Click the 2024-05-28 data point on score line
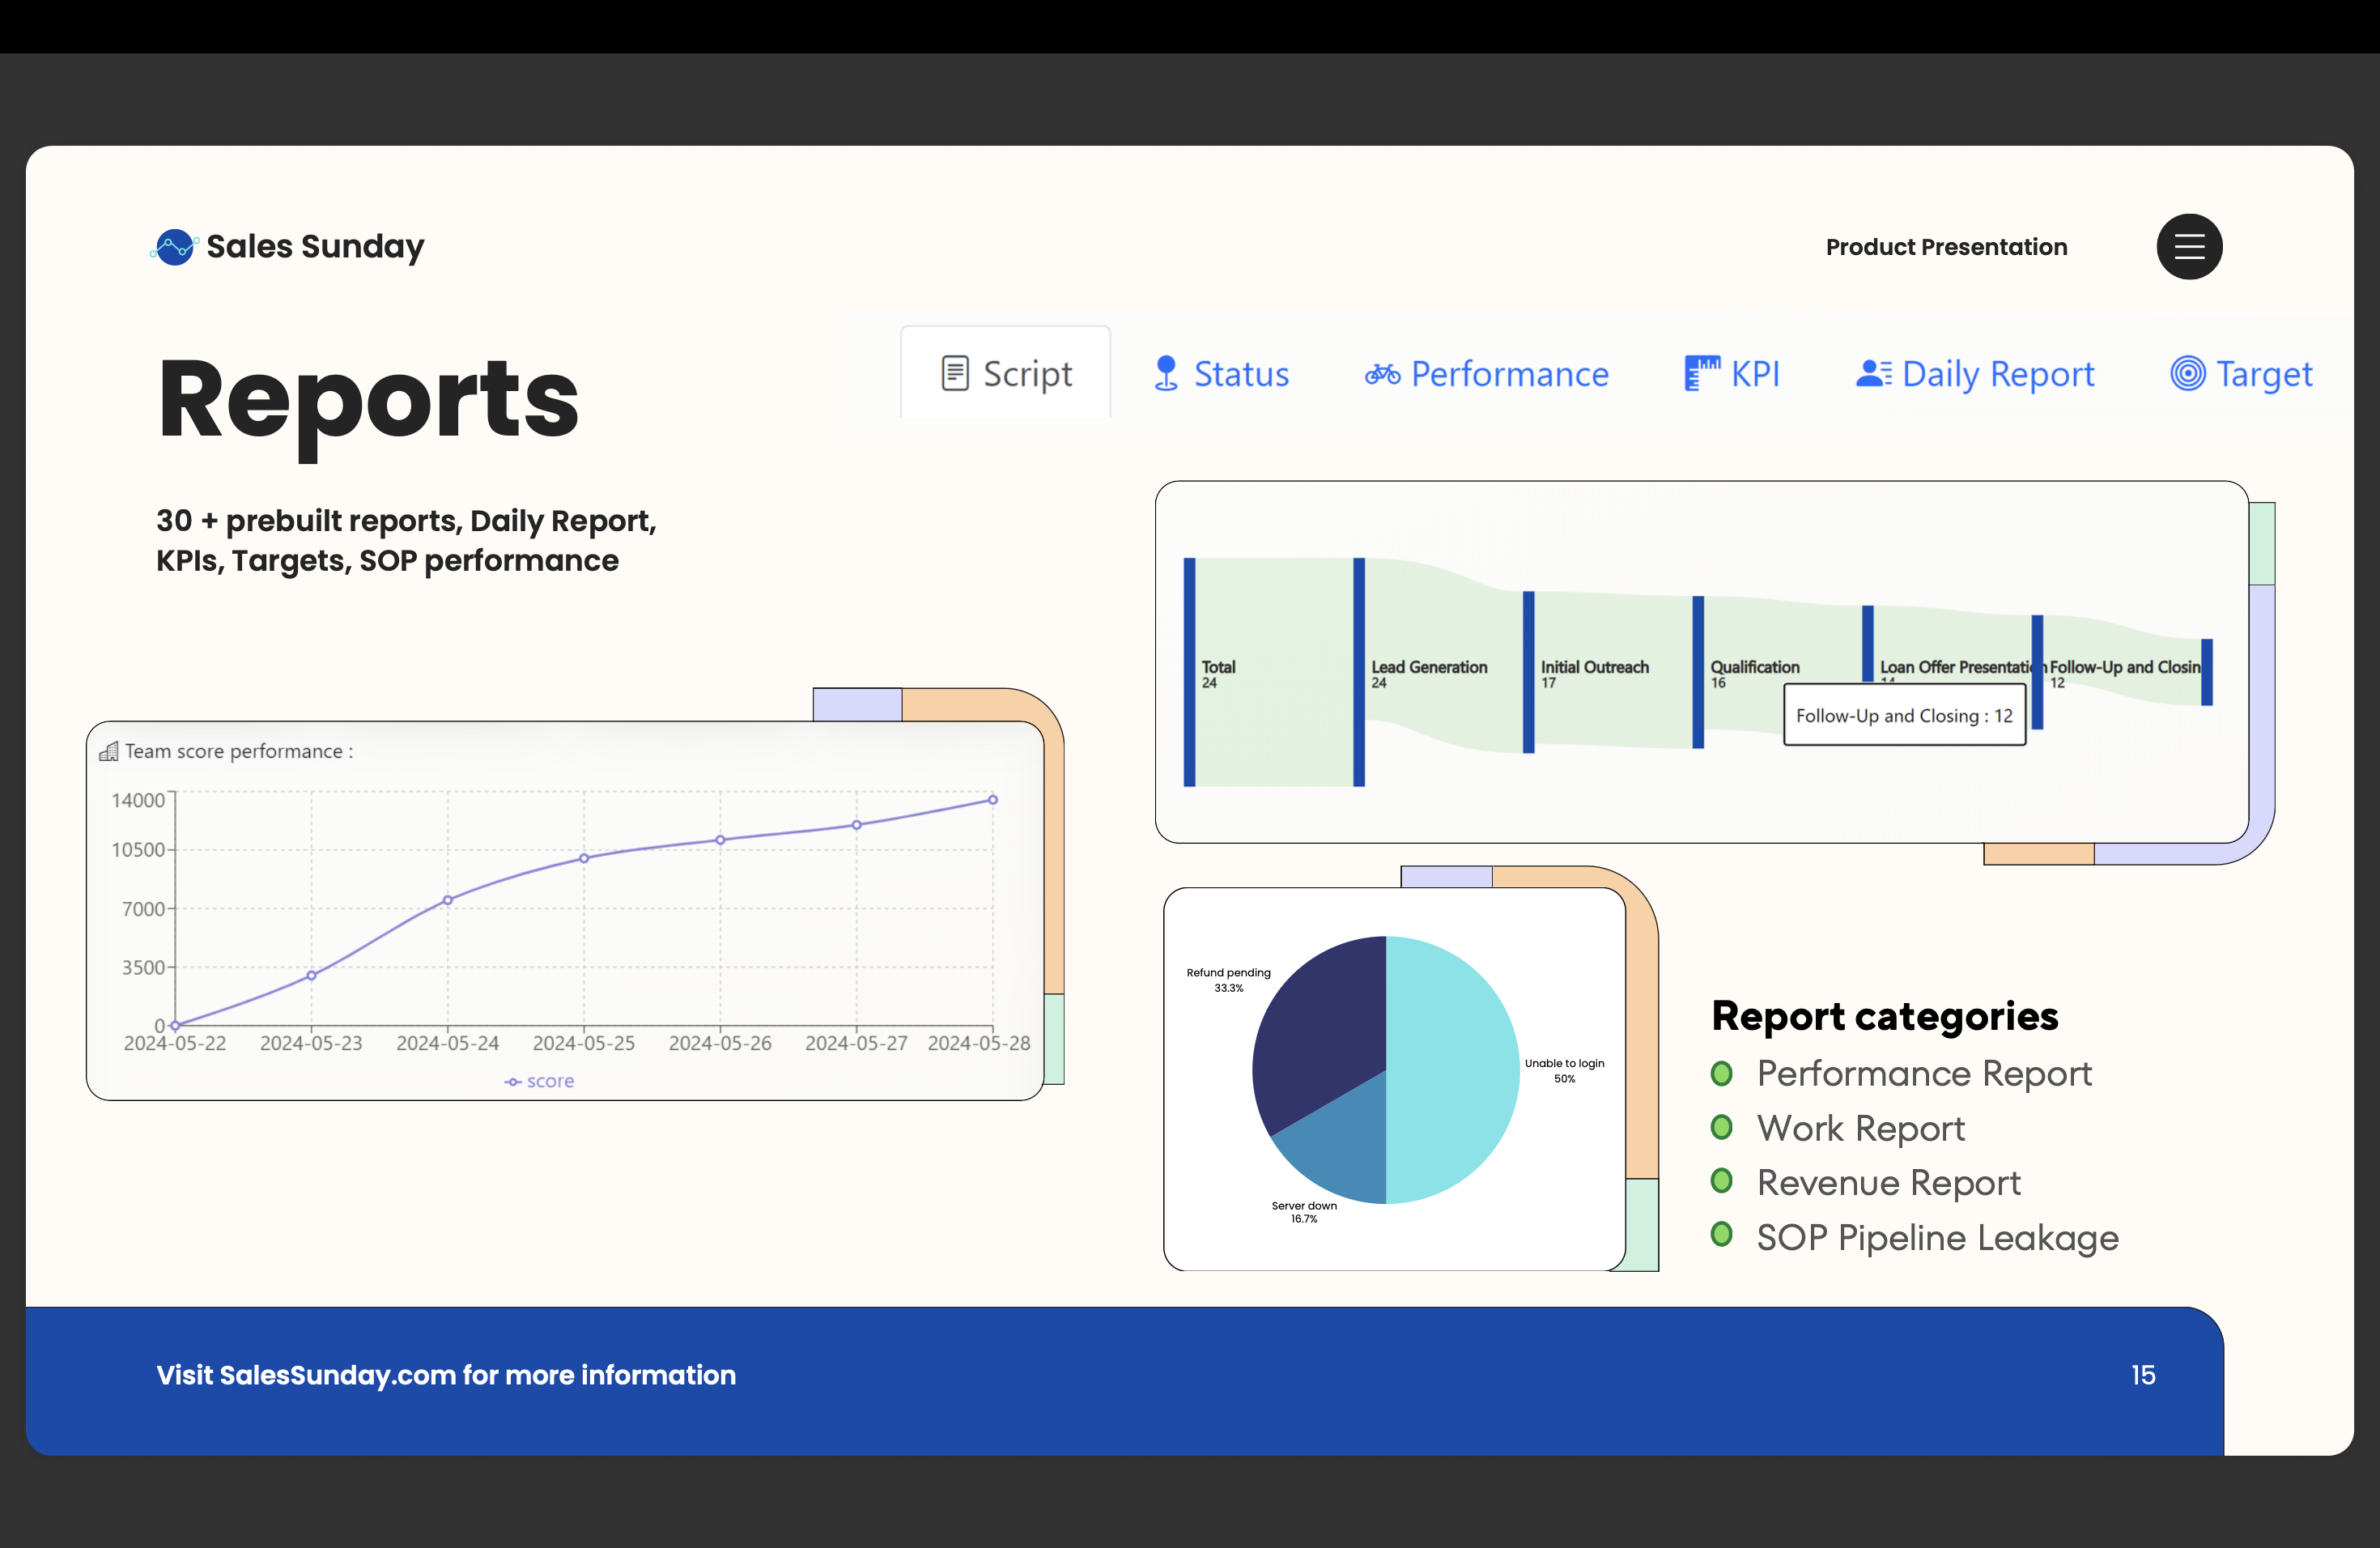The height and width of the screenshot is (1548, 2380). pyautogui.click(x=993, y=800)
